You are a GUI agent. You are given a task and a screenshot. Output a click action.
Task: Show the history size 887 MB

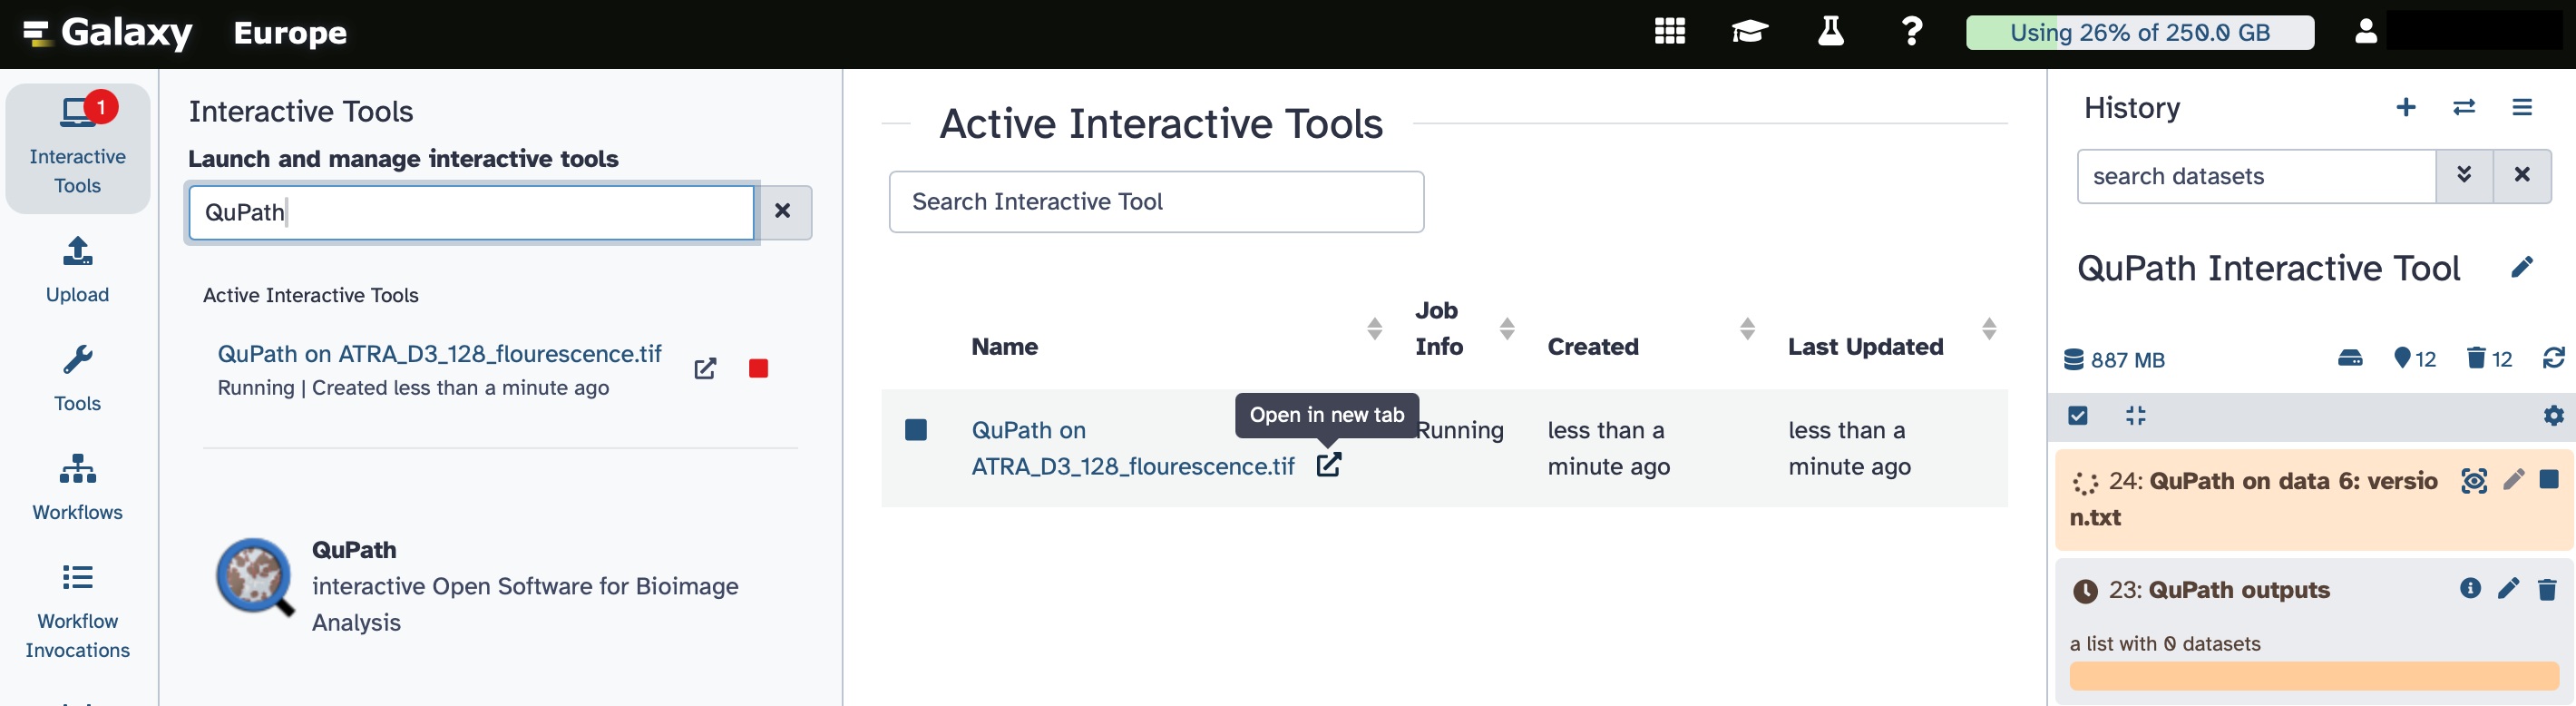[x=2114, y=360]
